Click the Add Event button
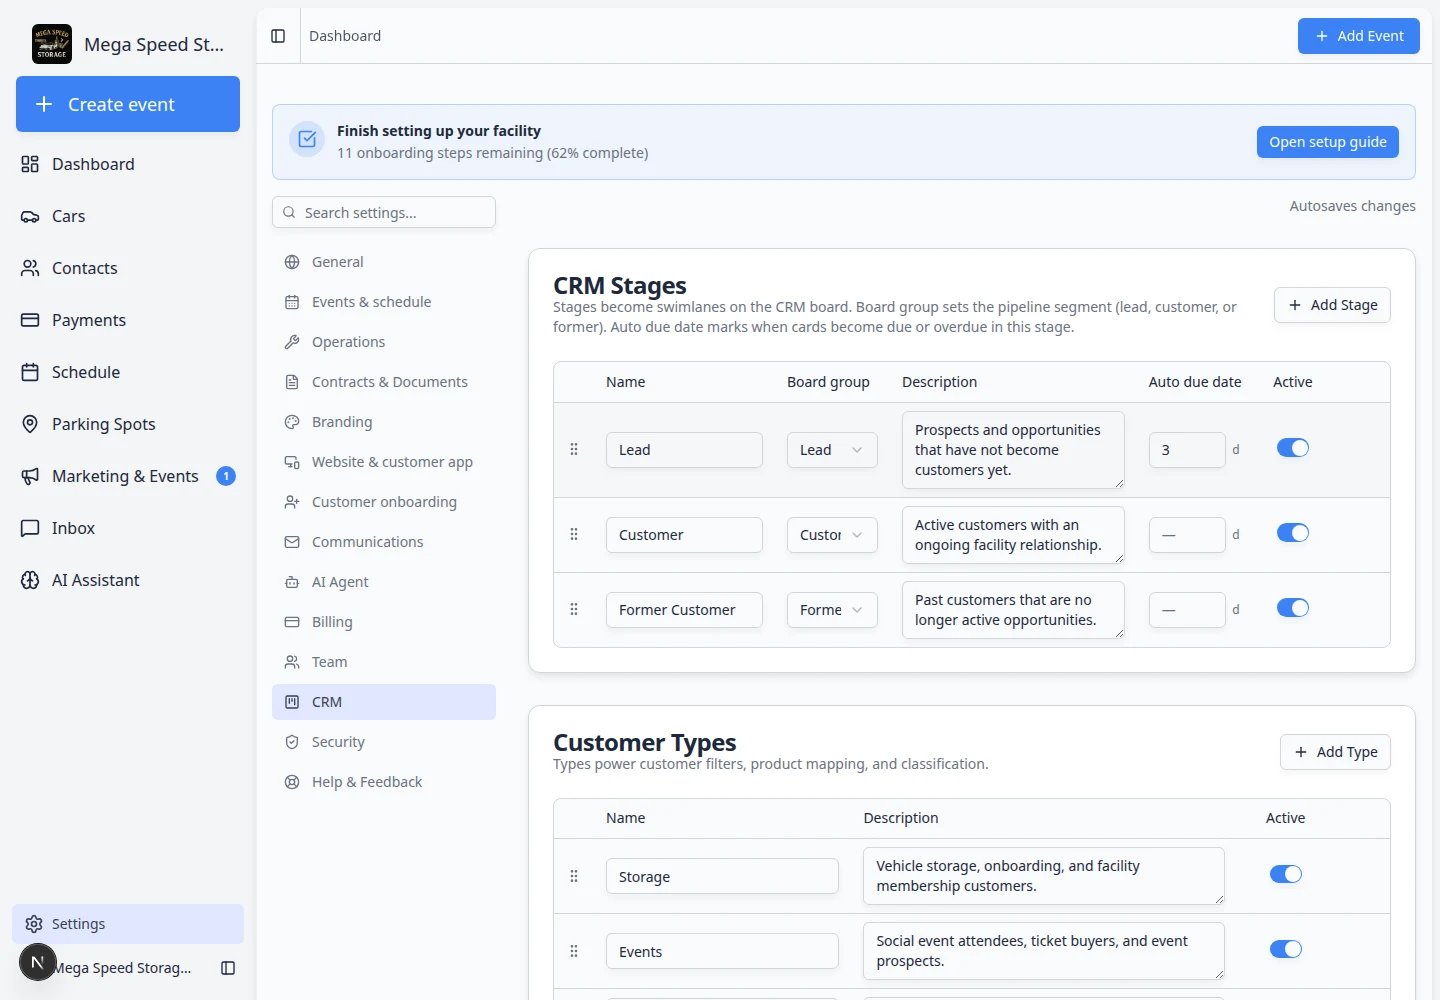Image resolution: width=1440 pixels, height=1000 pixels. (x=1359, y=36)
